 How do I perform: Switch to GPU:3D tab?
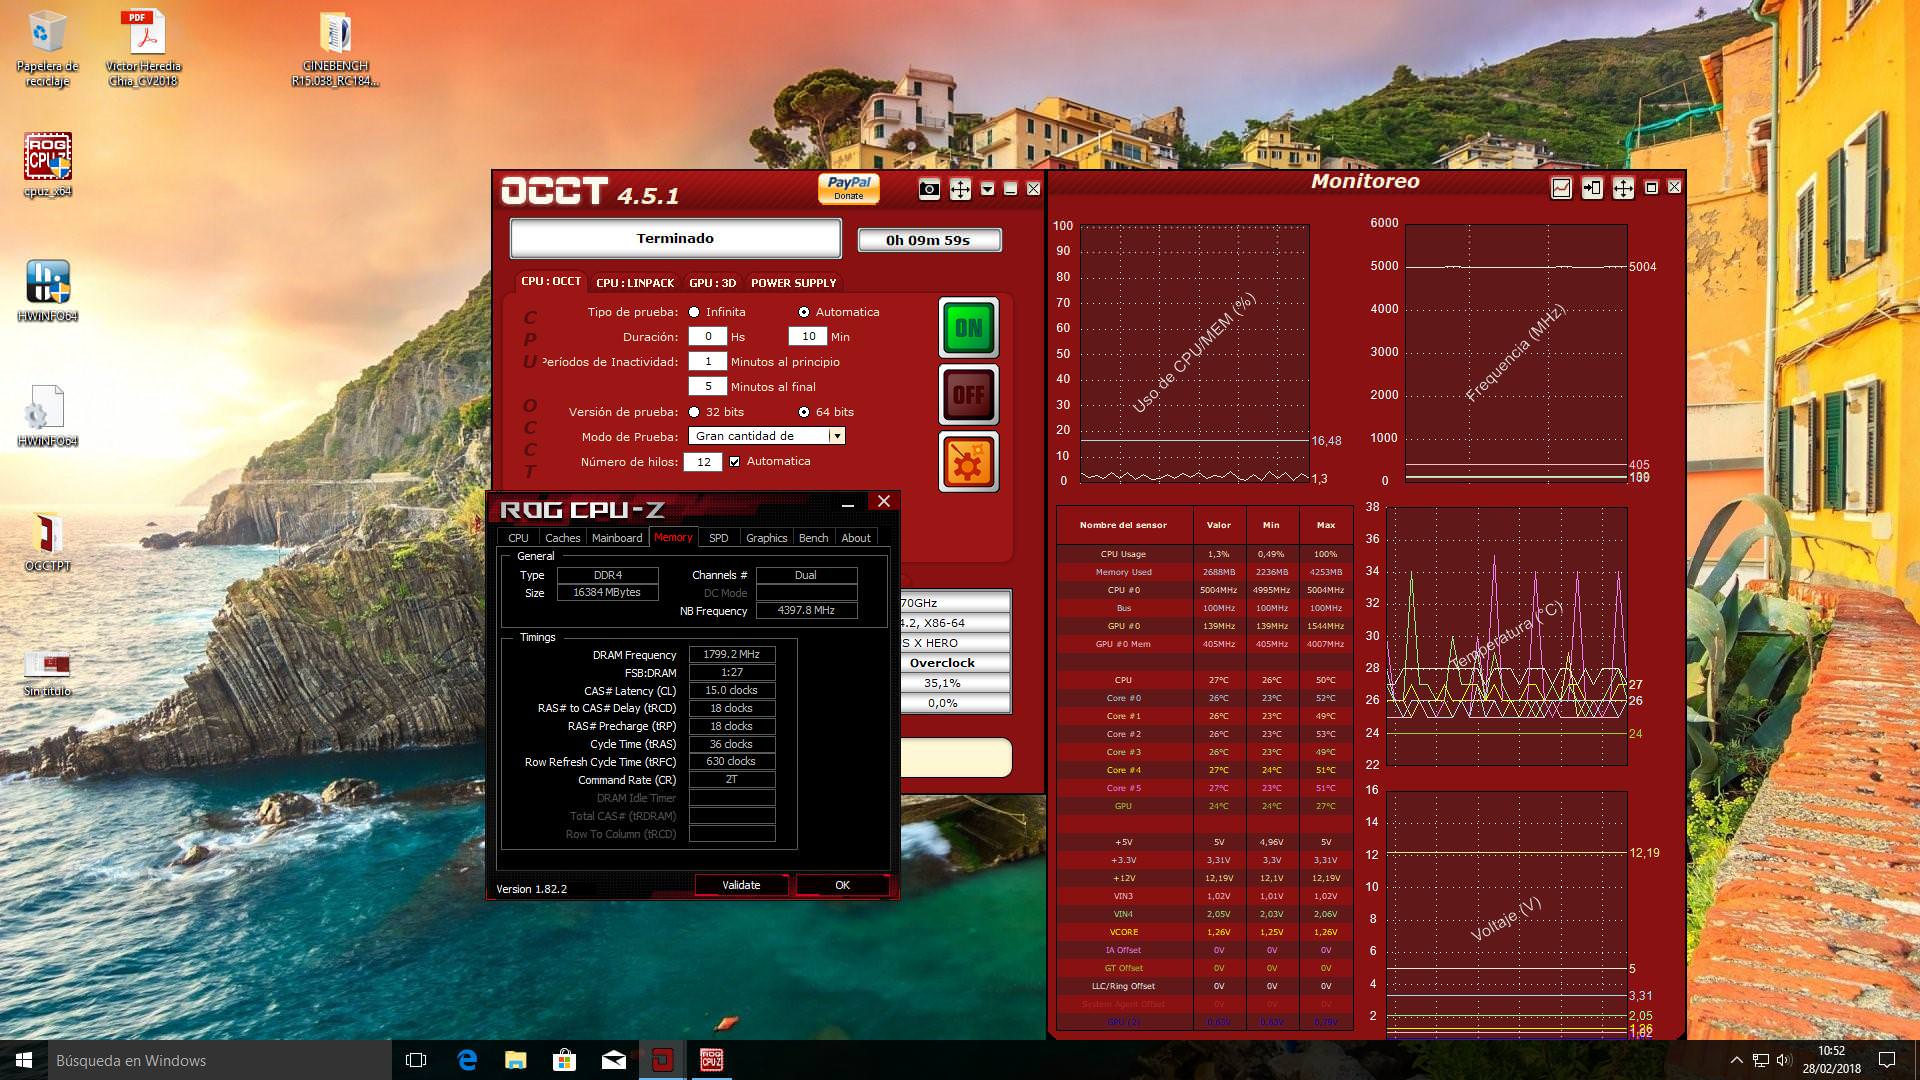pyautogui.click(x=712, y=283)
